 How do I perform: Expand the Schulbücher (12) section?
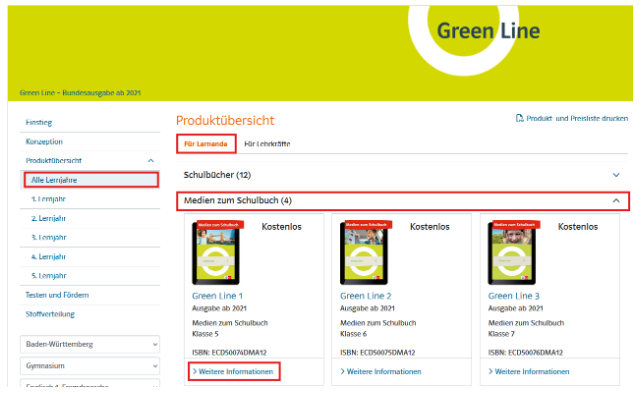(616, 175)
